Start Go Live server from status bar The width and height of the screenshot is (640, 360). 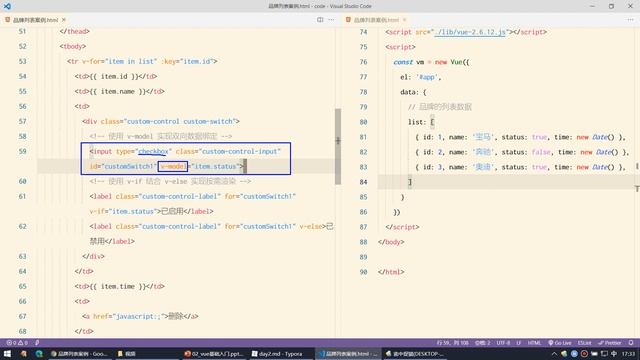560,343
